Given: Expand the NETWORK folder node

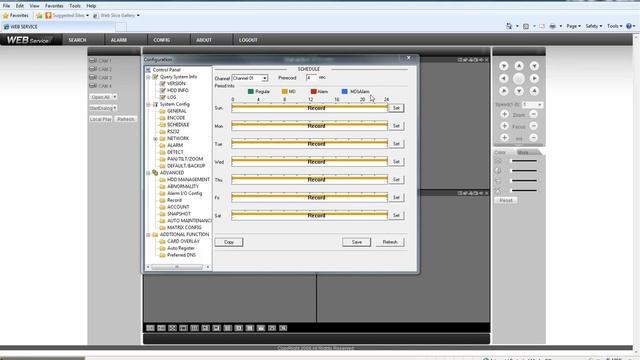Looking at the screenshot, I should pyautogui.click(x=156, y=139).
